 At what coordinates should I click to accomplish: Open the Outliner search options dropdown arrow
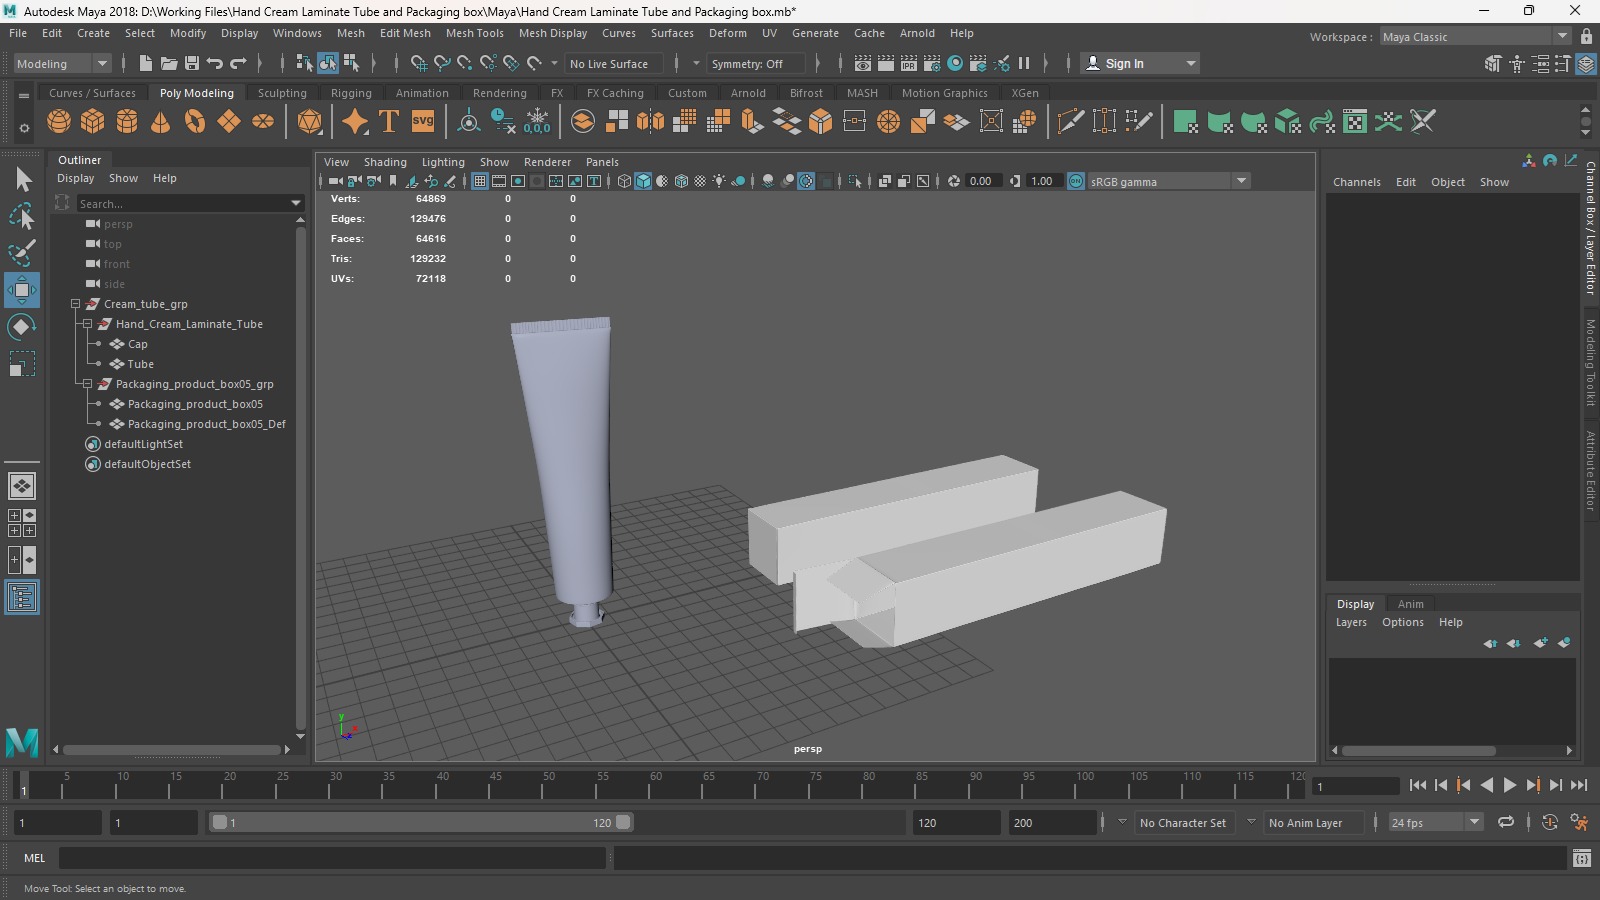tap(296, 203)
